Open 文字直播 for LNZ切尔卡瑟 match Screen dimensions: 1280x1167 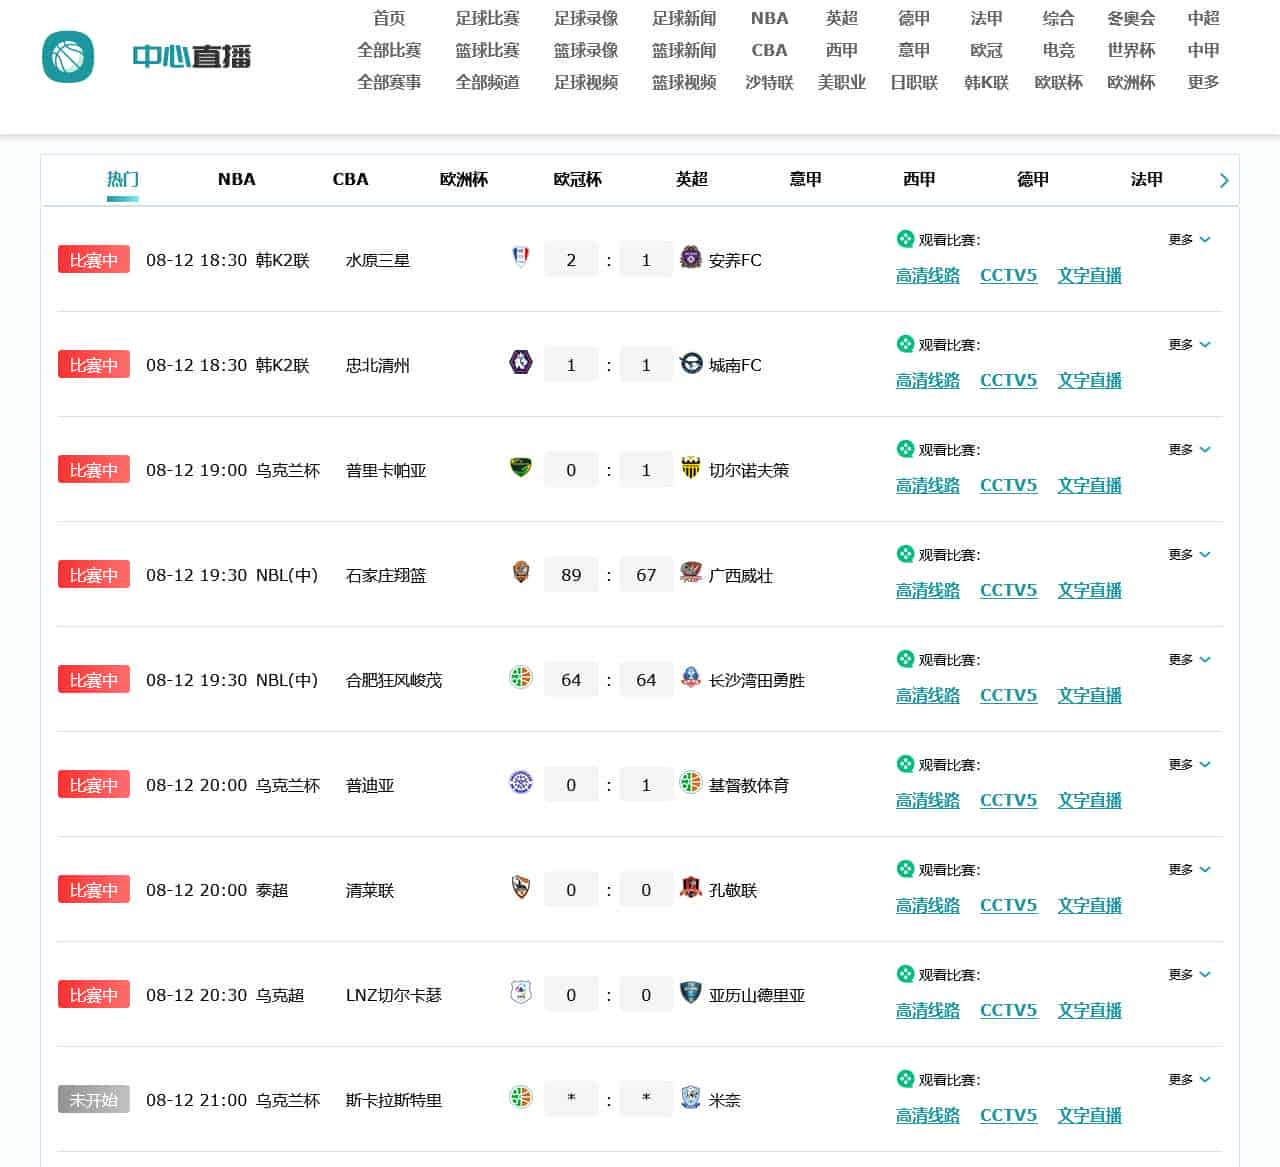1090,1011
